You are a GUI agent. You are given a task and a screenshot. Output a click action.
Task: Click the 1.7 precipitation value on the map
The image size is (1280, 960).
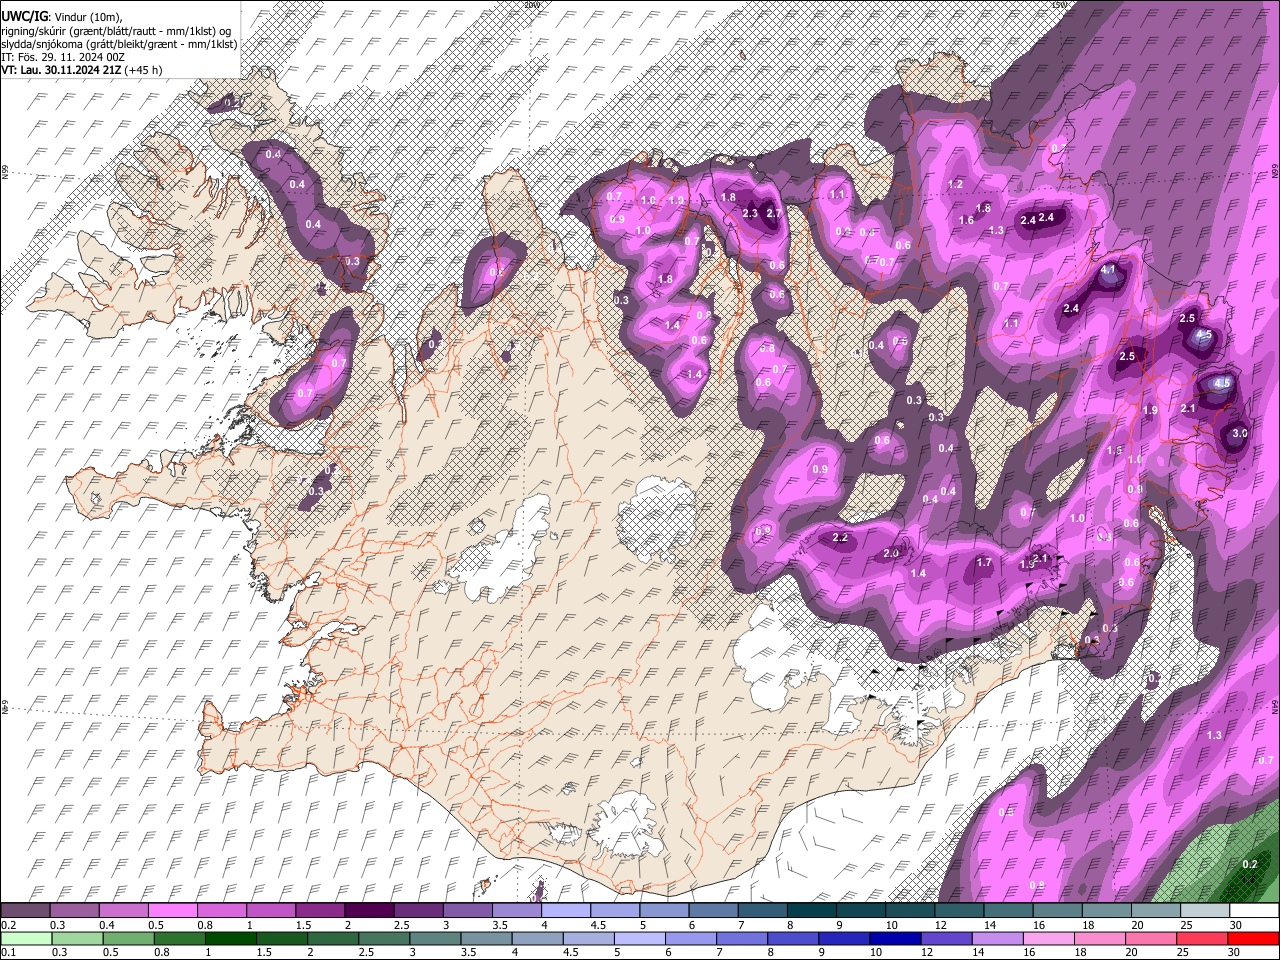pyautogui.click(x=984, y=563)
